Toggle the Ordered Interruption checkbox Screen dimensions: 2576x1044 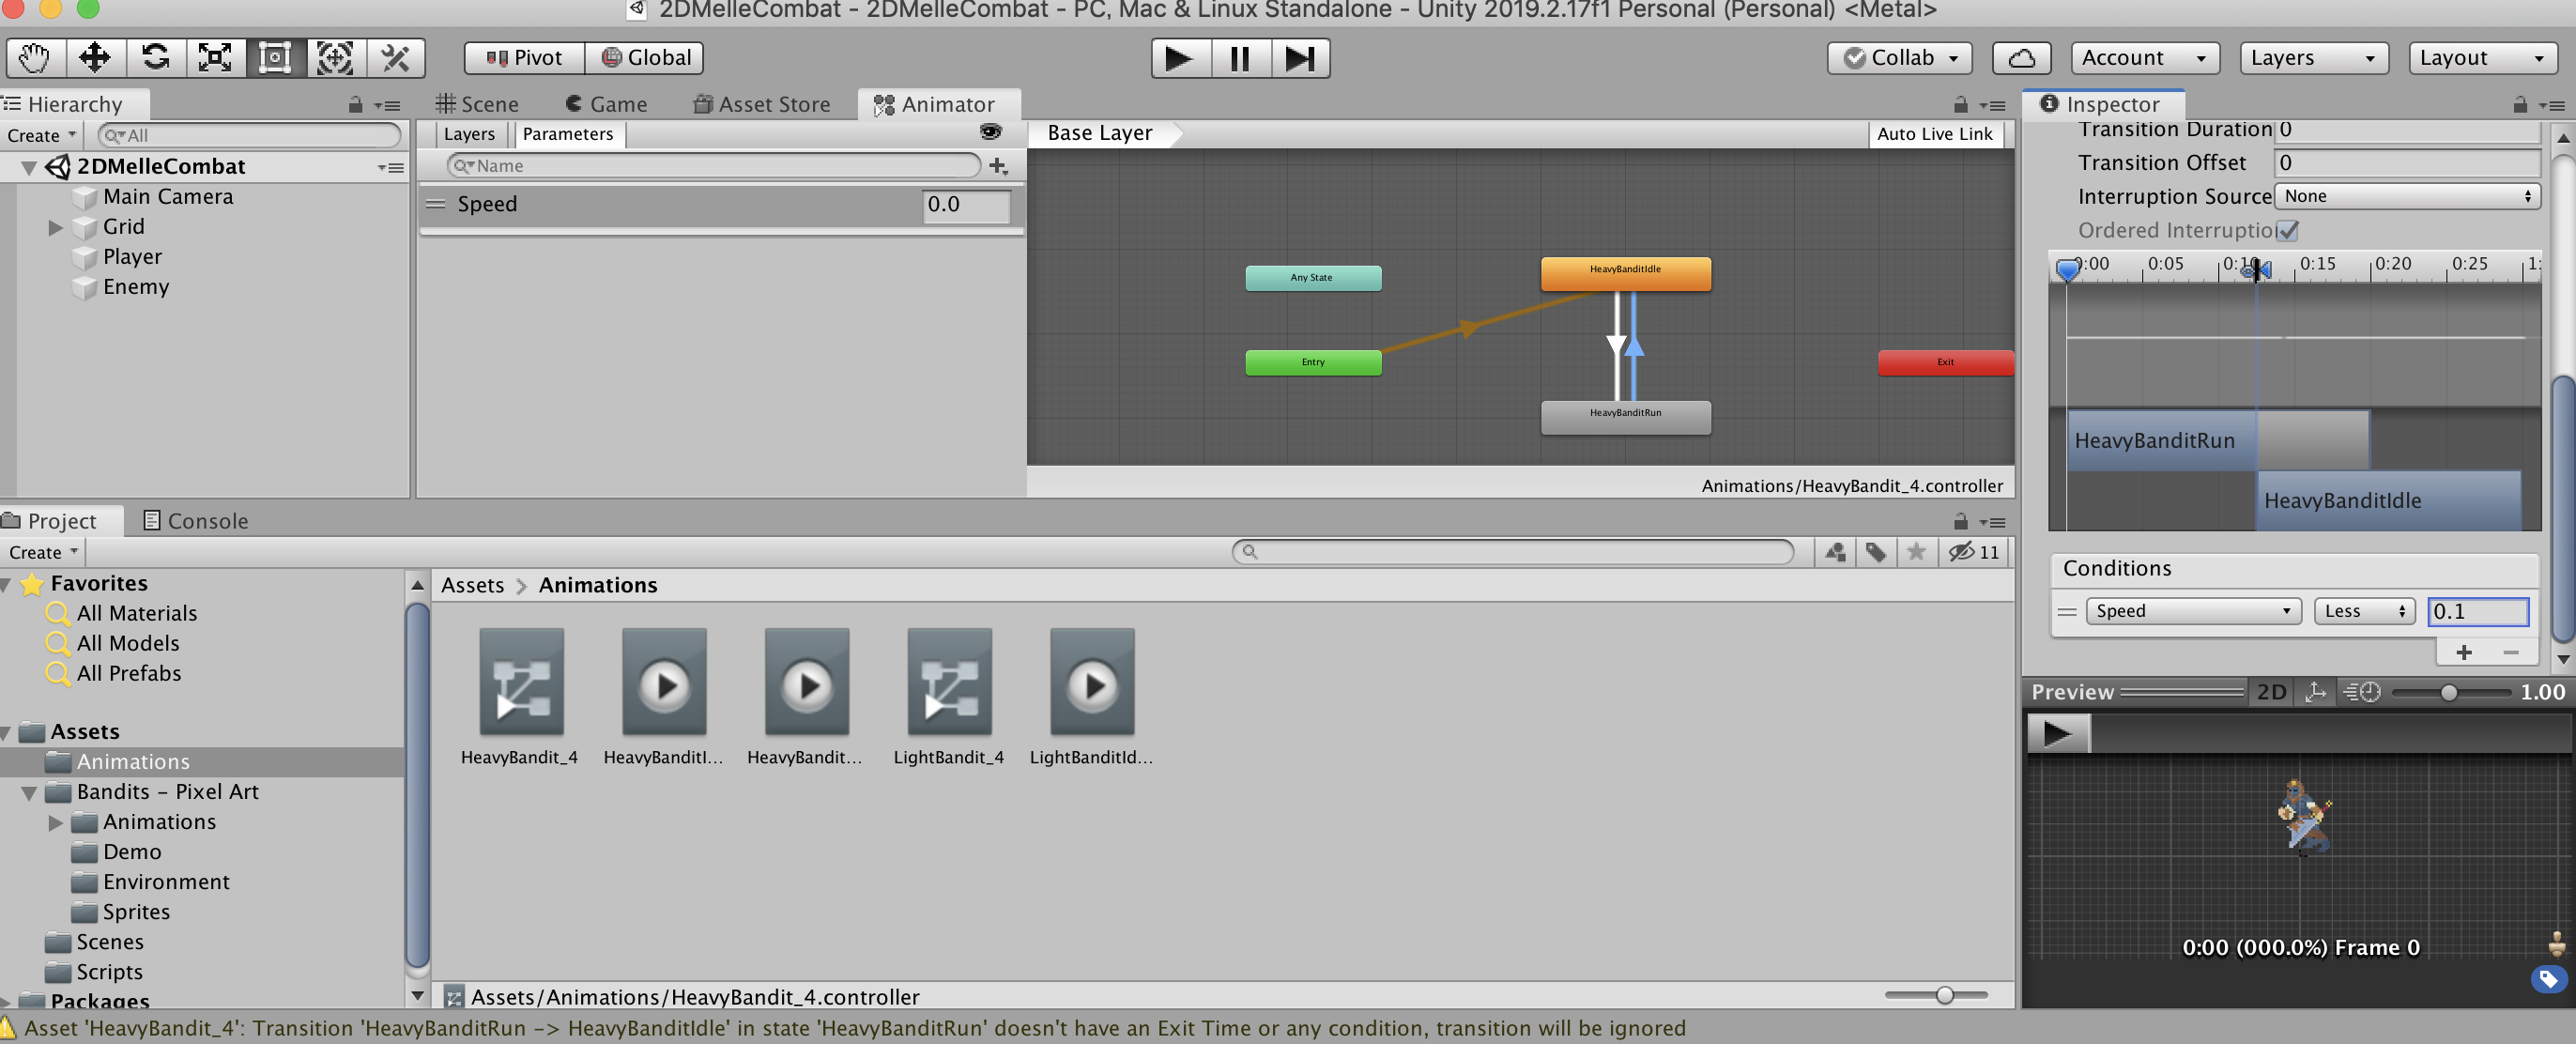pos(2287,230)
